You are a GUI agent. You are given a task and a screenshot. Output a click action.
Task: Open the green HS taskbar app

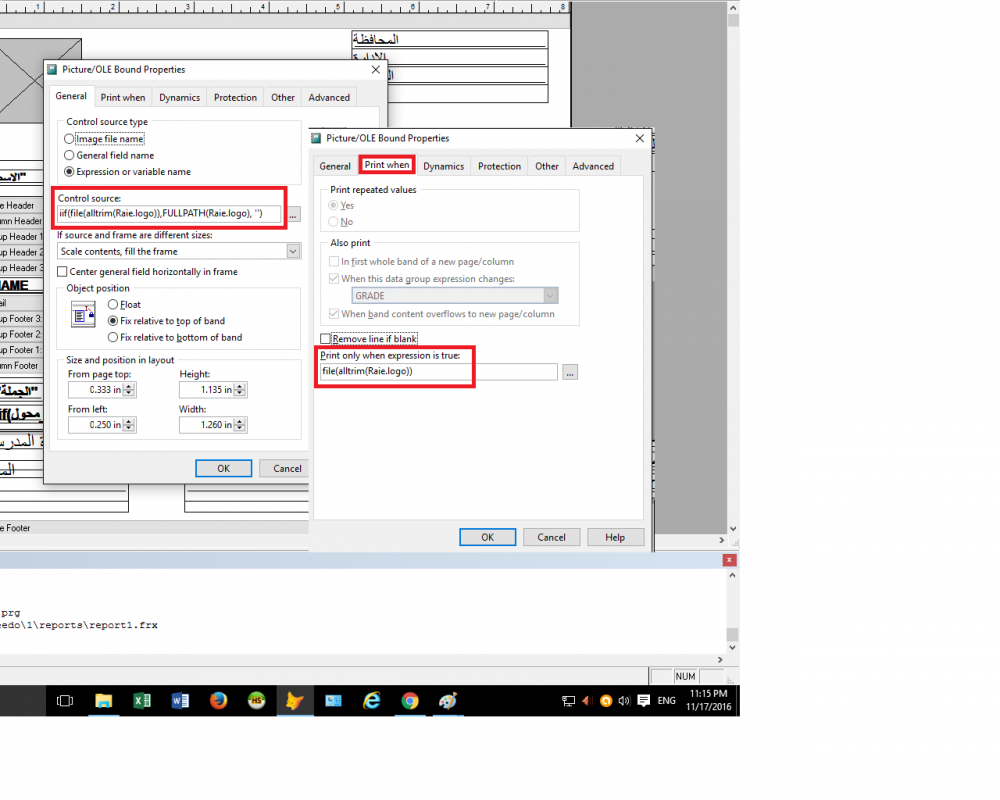[256, 701]
